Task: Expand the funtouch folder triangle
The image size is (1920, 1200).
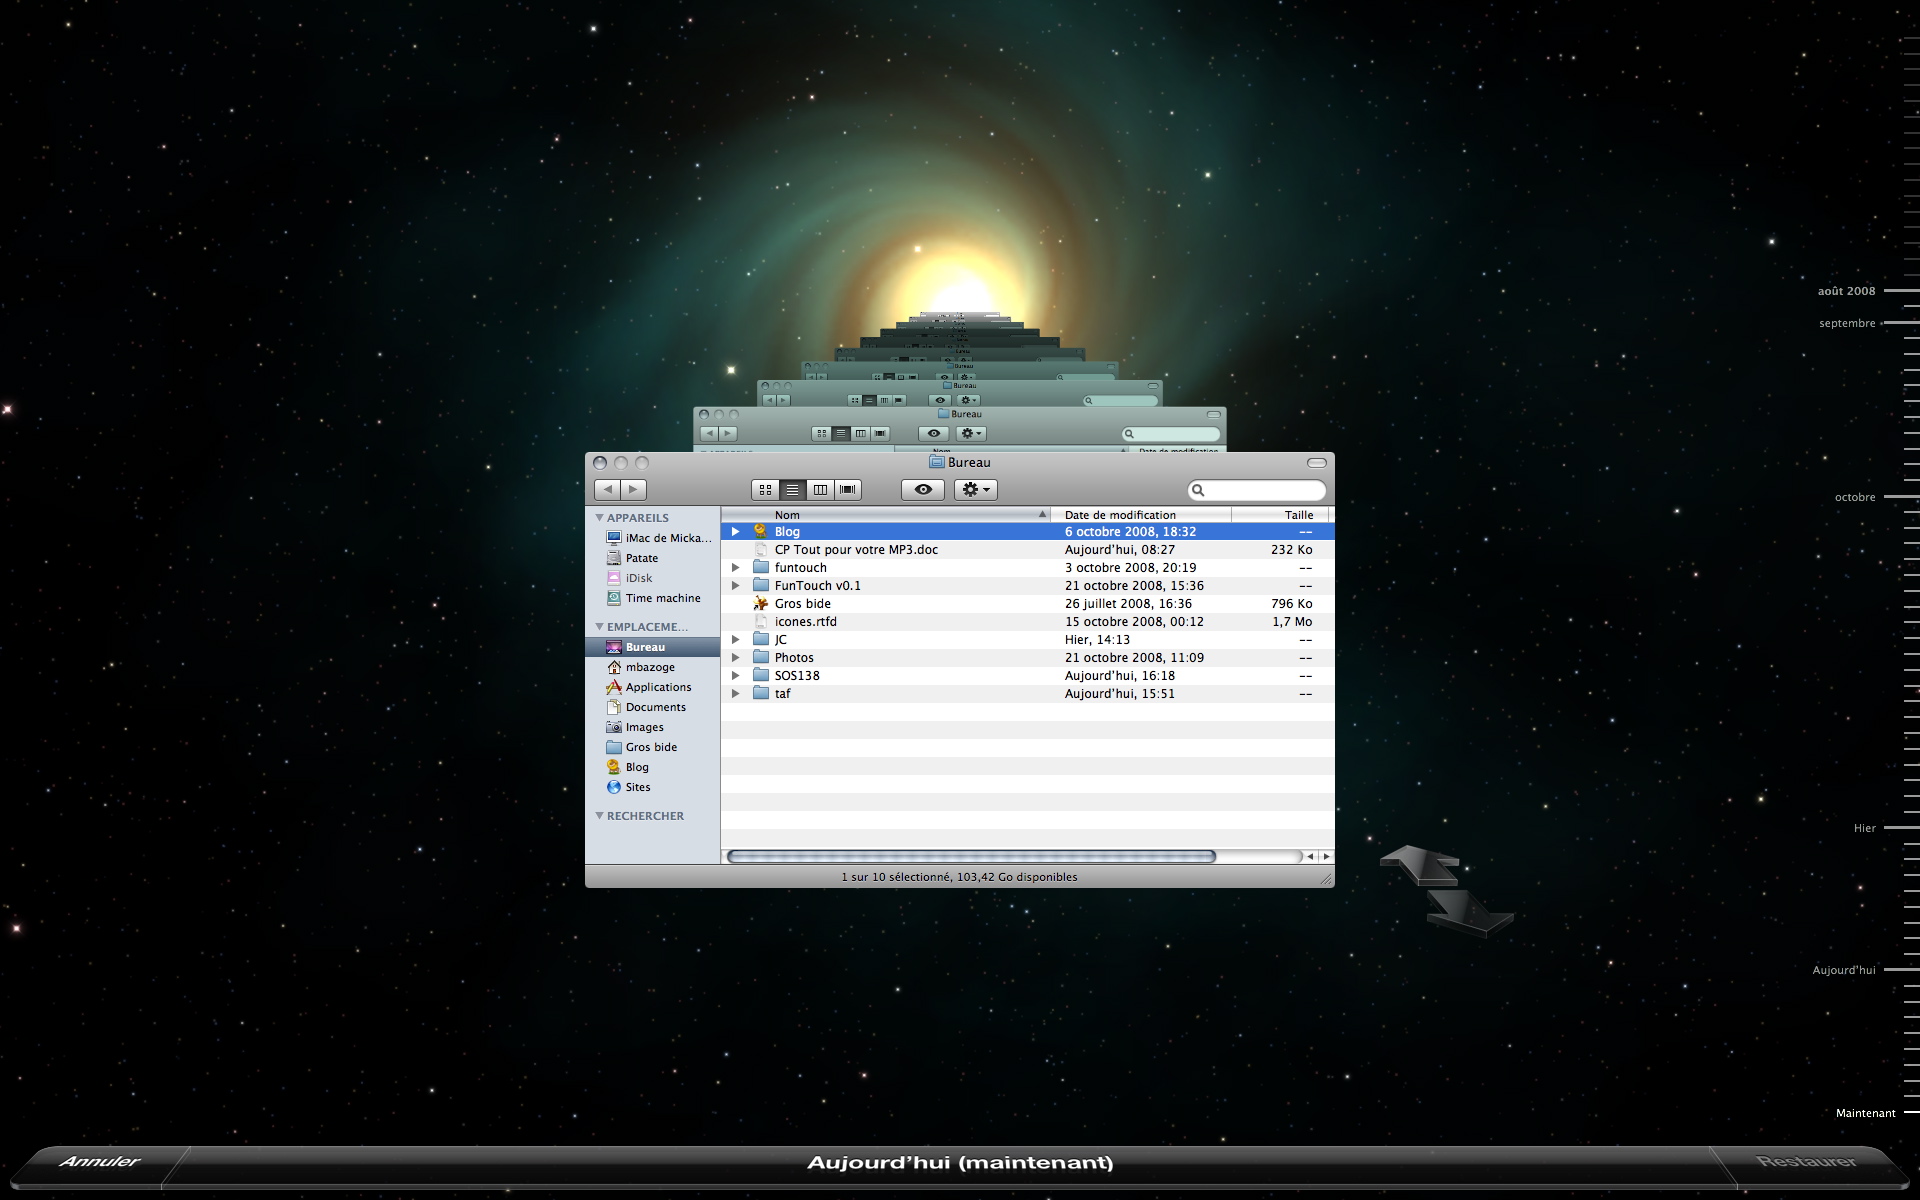Action: [736, 568]
